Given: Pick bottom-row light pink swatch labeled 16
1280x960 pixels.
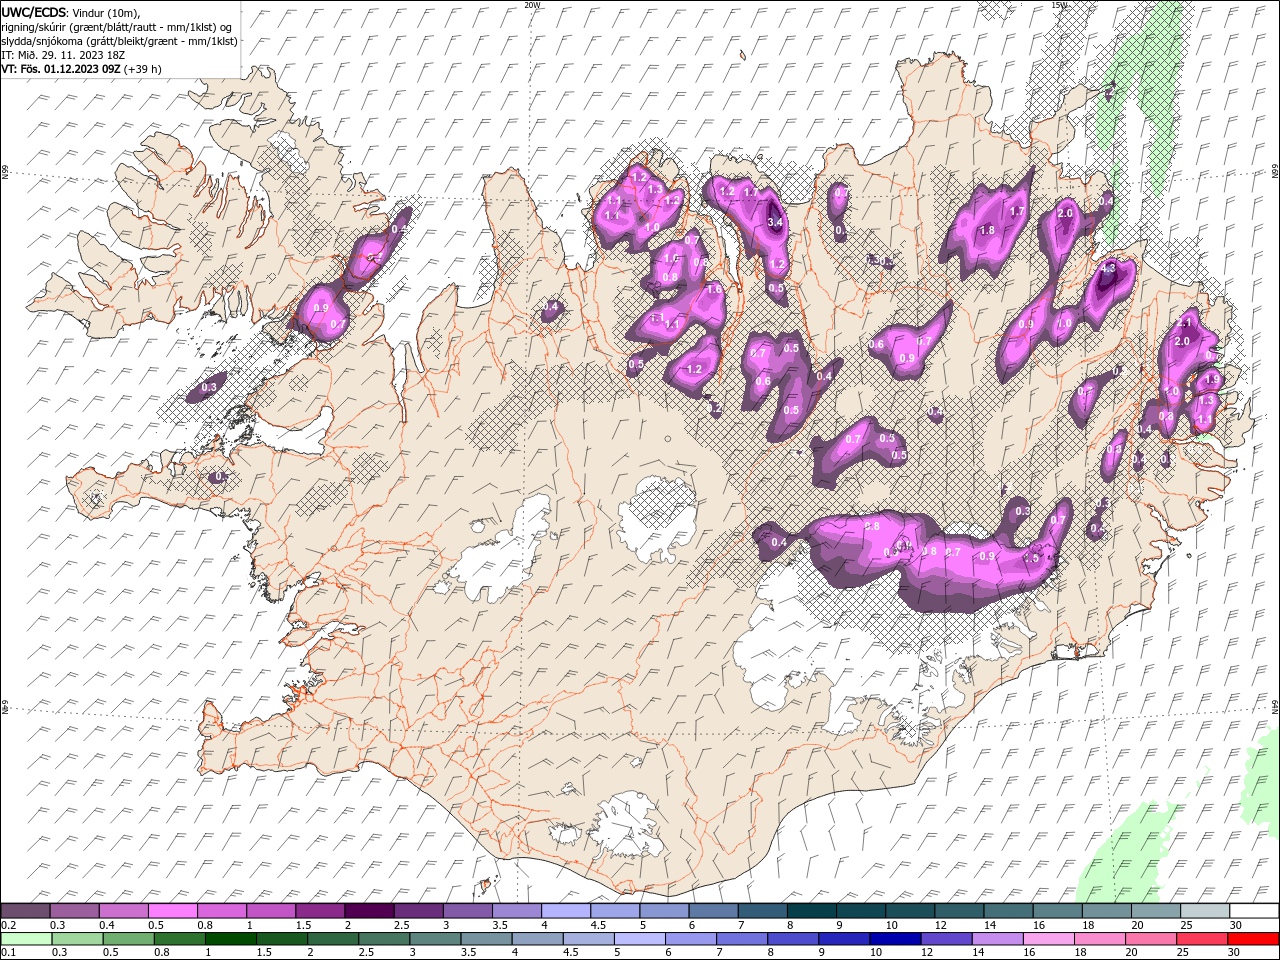Looking at the screenshot, I should (x=1049, y=938).
